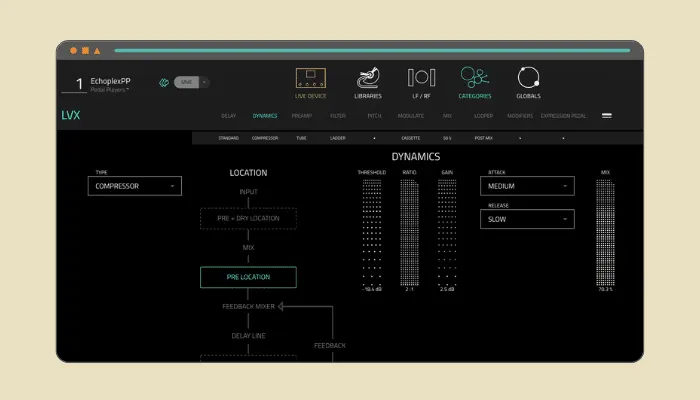
Task: Click the Mix percent value readout
Action: (605, 290)
